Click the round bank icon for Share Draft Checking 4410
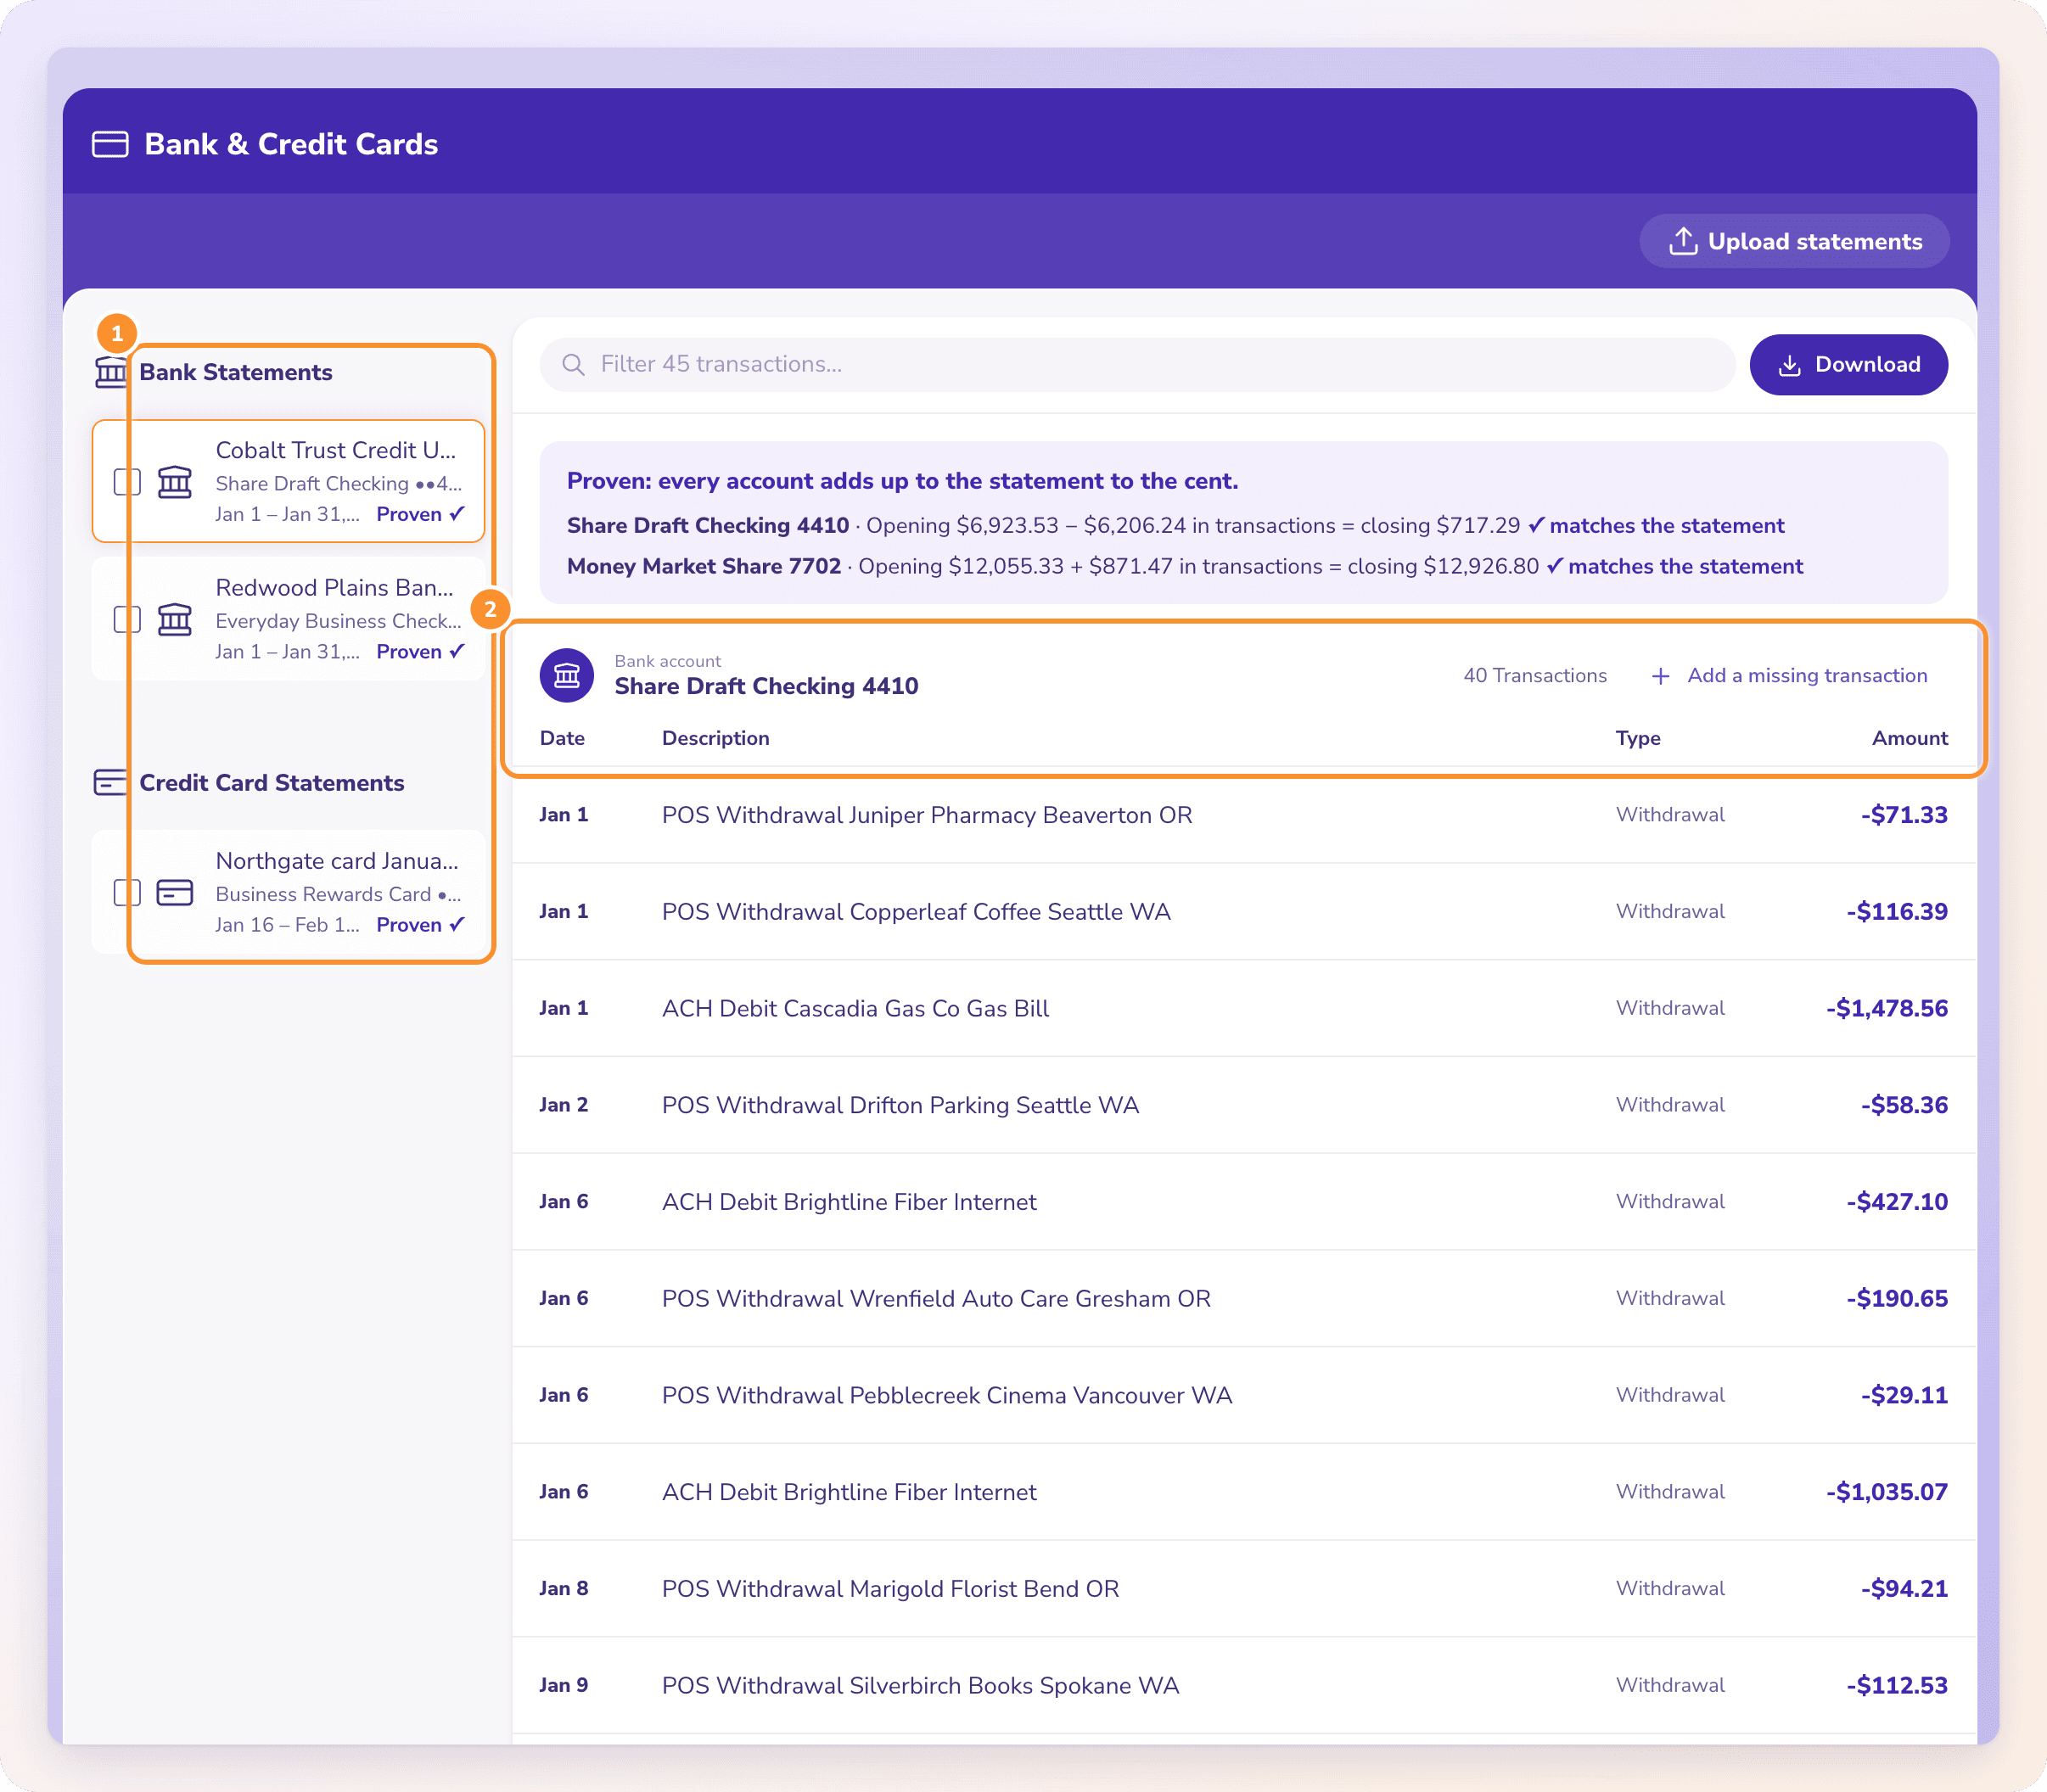Screen dimensions: 2047x1792 pyautogui.click(x=567, y=676)
